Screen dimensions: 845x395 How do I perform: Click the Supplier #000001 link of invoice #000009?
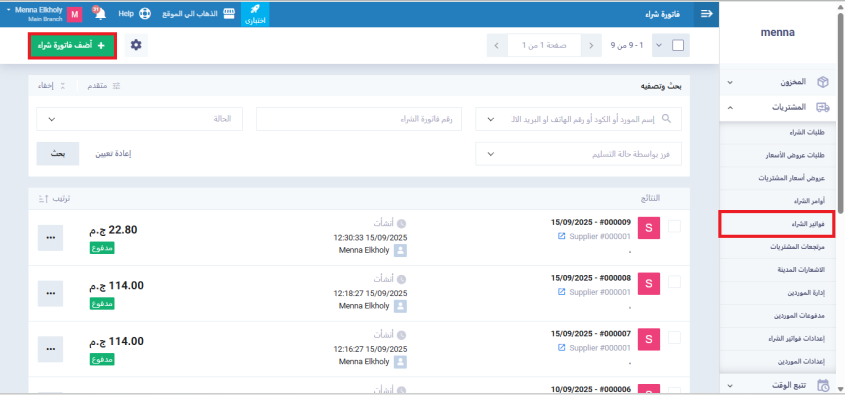click(600, 236)
